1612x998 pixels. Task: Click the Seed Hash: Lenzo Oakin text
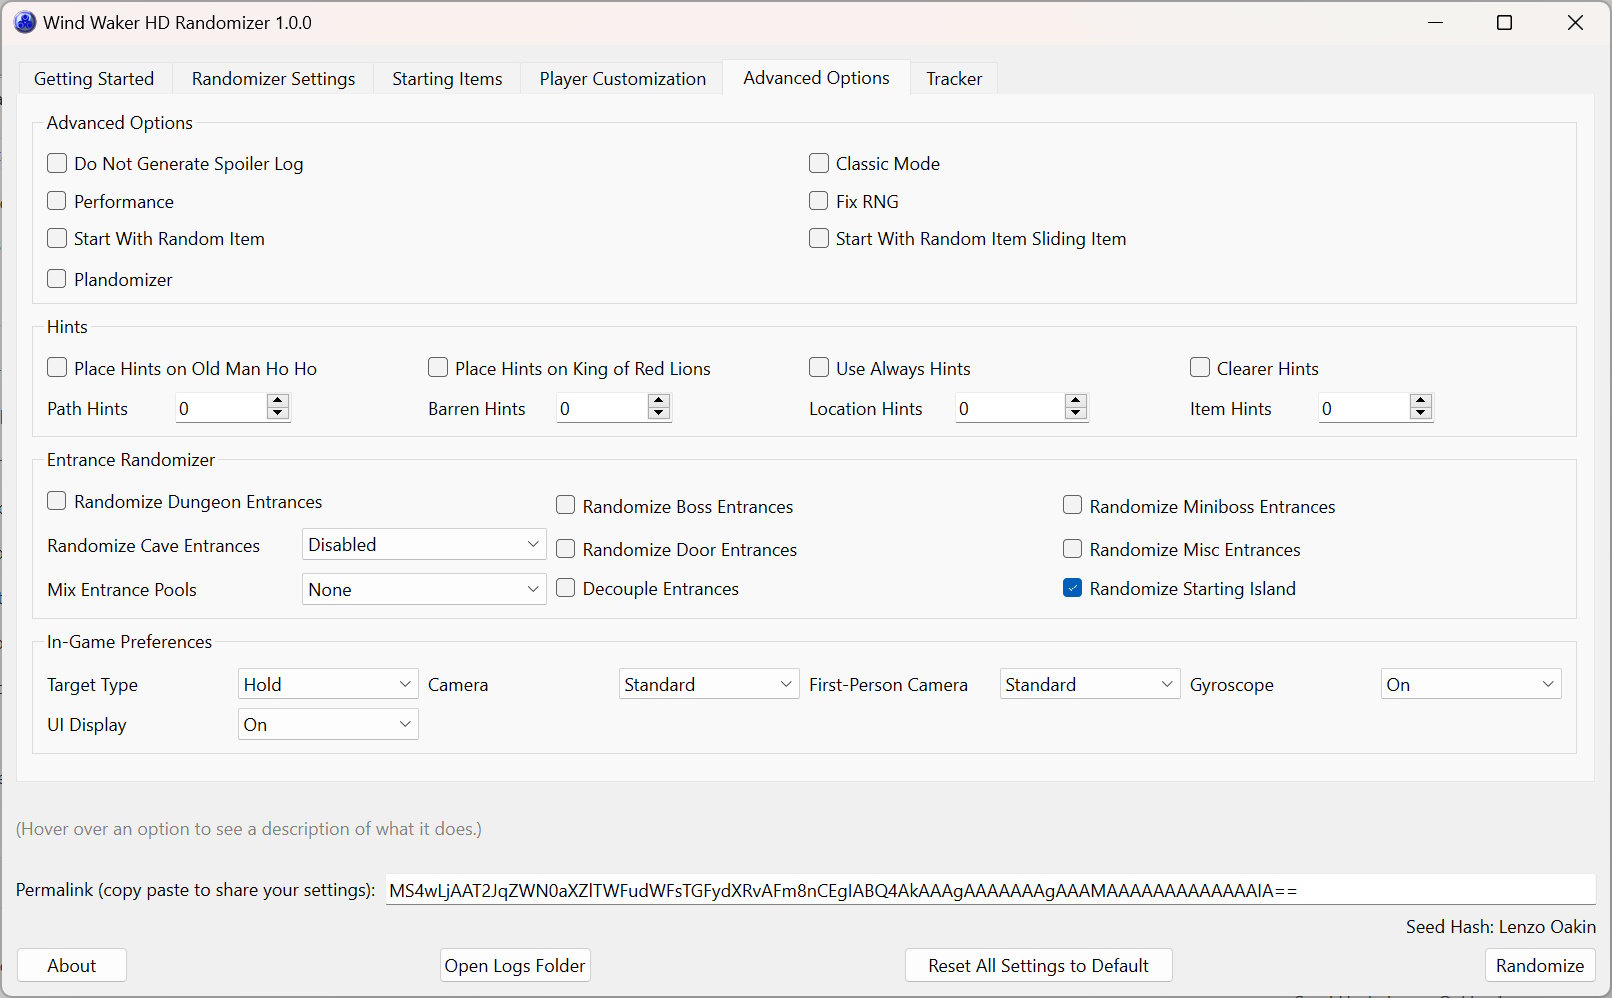[1500, 927]
